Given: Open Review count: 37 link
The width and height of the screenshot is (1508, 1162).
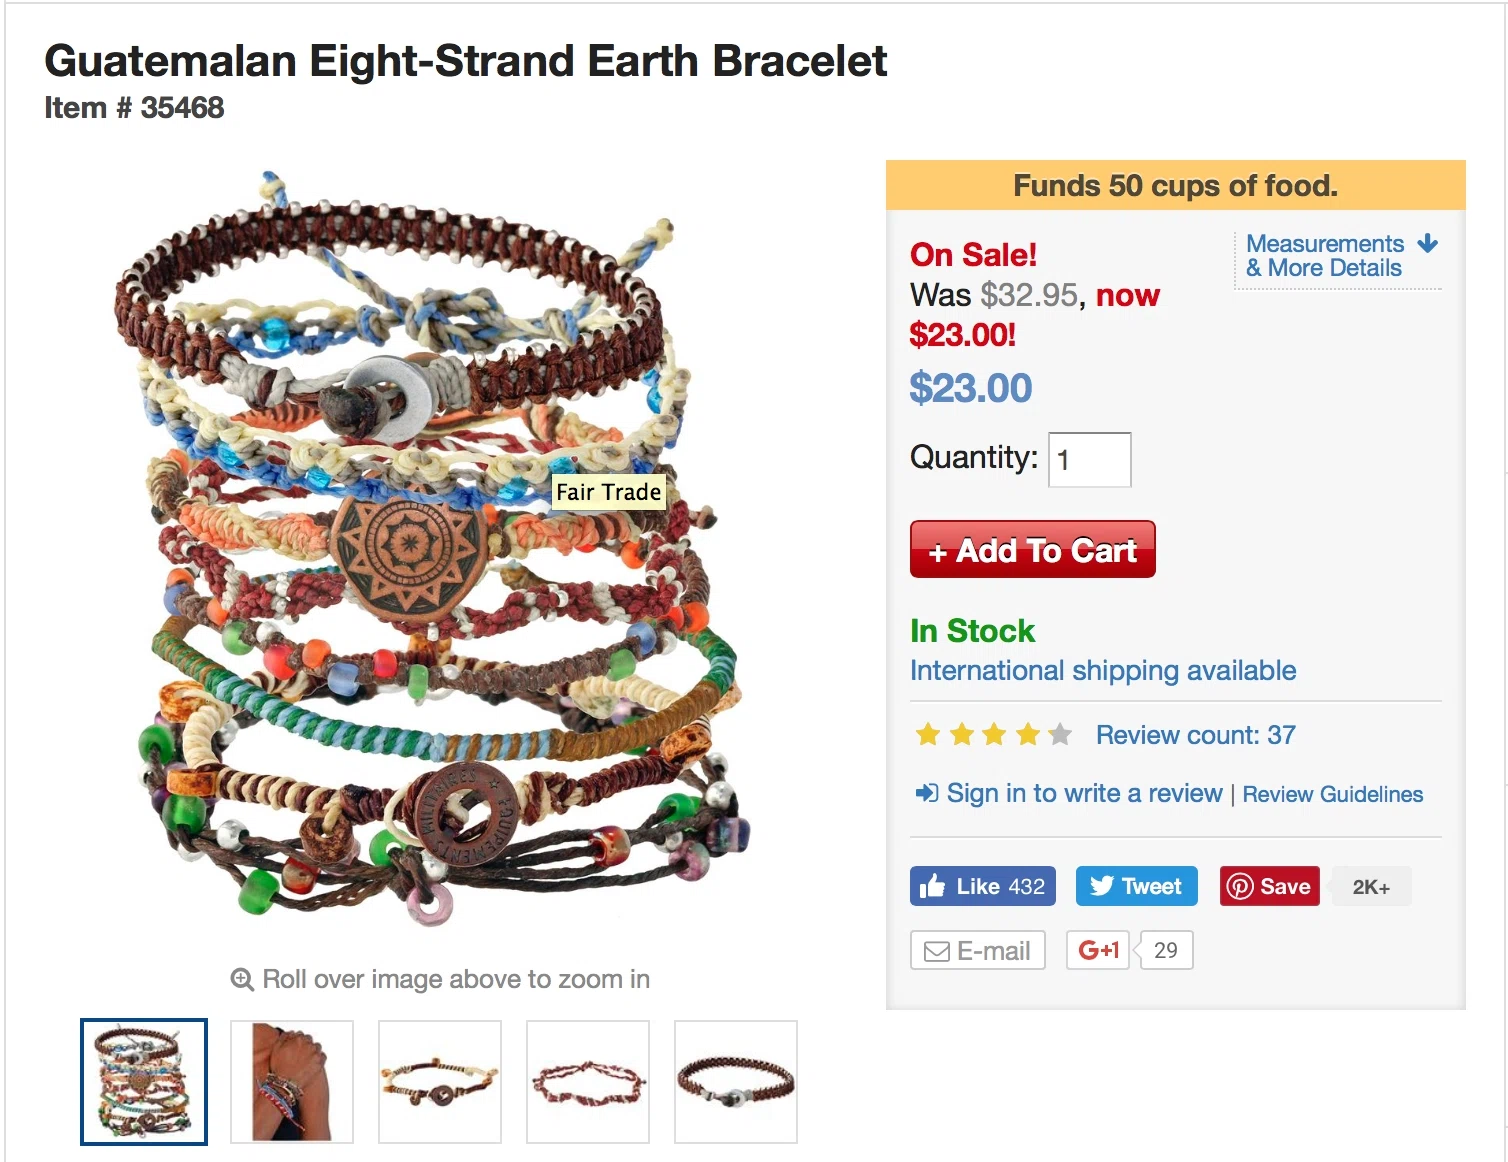Looking at the screenshot, I should coord(1196,735).
